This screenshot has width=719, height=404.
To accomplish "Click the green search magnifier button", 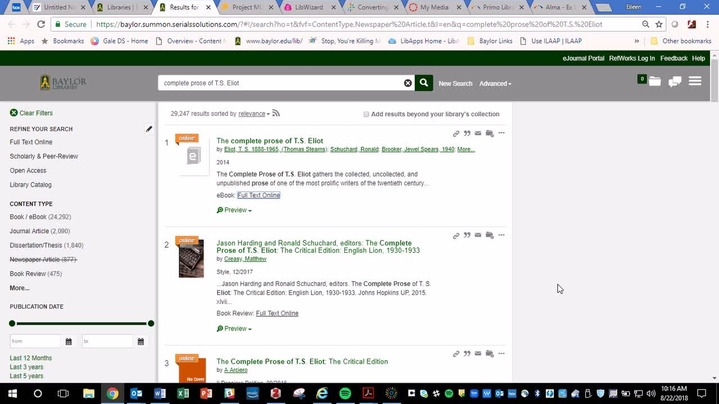I will coord(424,83).
